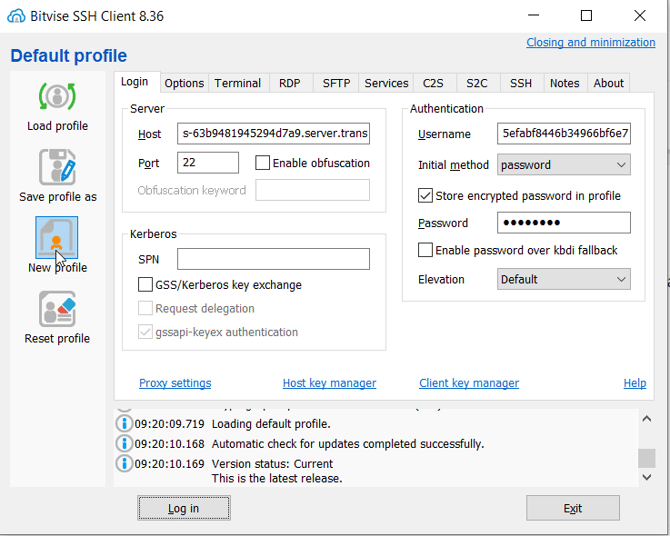
Task: Click the Help link
Action: [x=635, y=383]
